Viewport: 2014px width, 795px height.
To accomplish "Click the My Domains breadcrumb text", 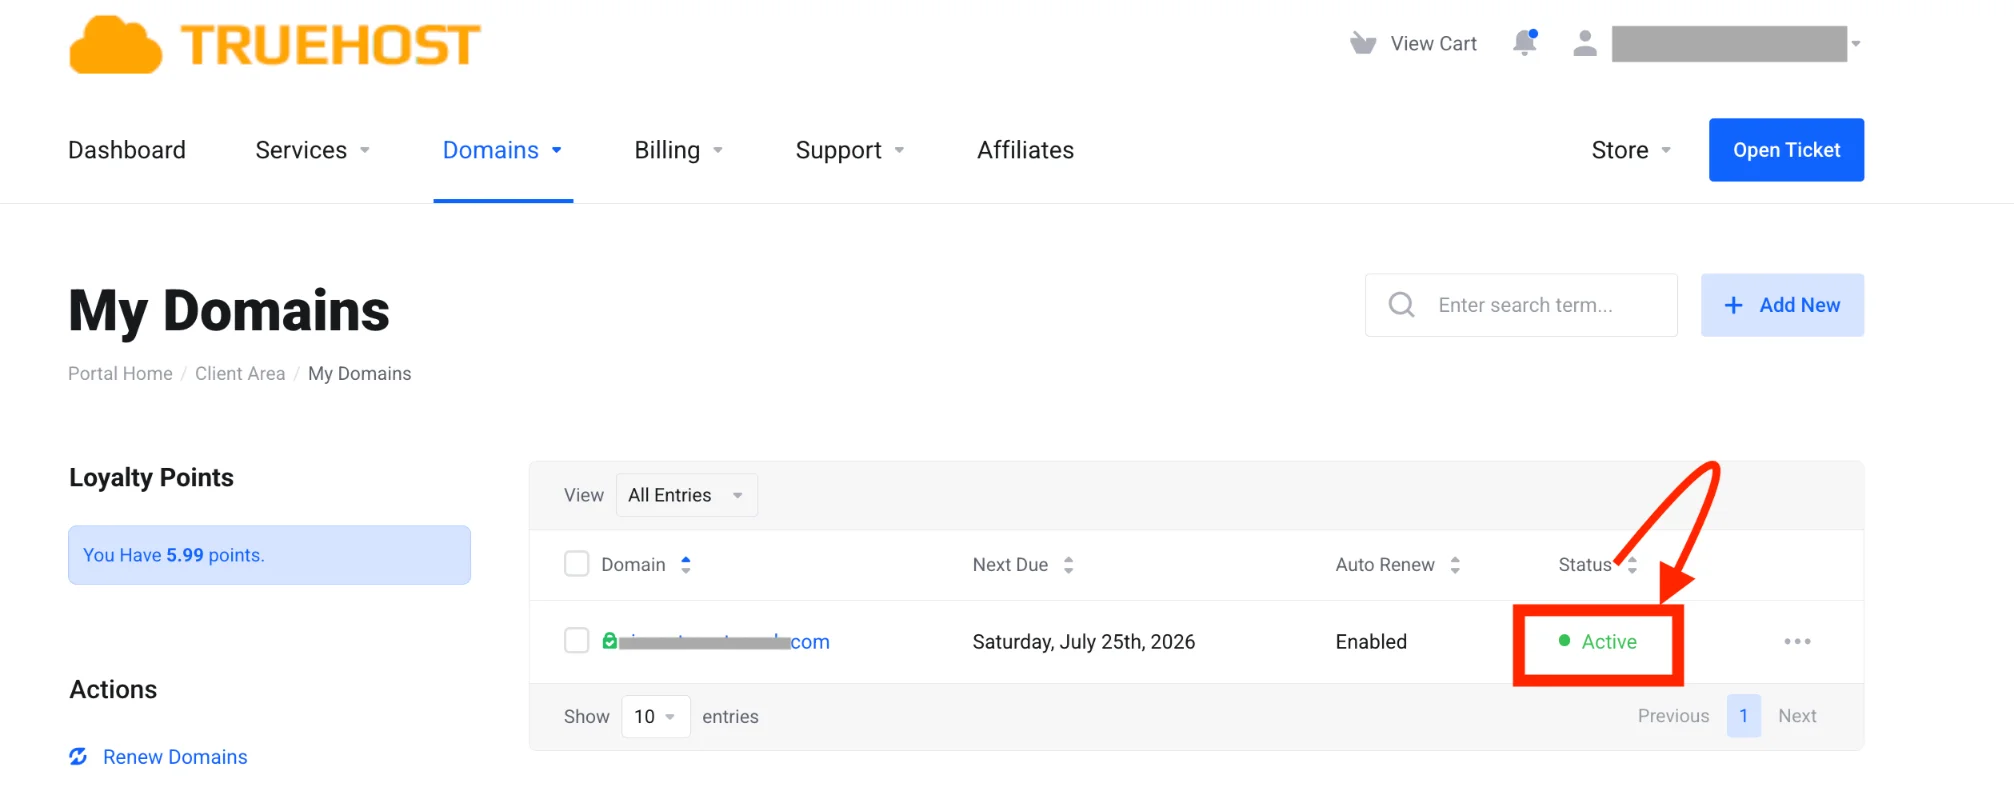I will pos(360,373).
